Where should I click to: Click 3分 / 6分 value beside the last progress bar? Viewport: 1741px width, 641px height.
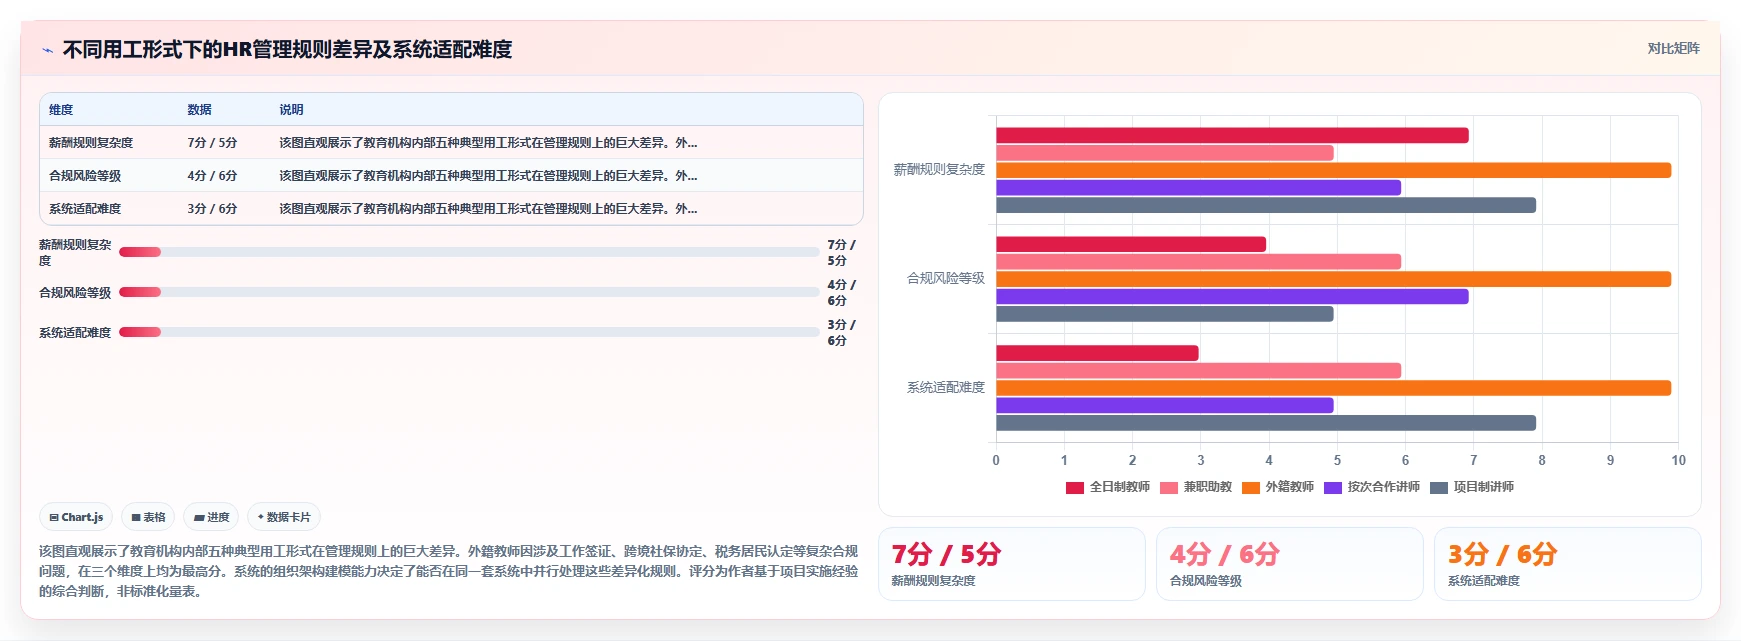point(841,332)
